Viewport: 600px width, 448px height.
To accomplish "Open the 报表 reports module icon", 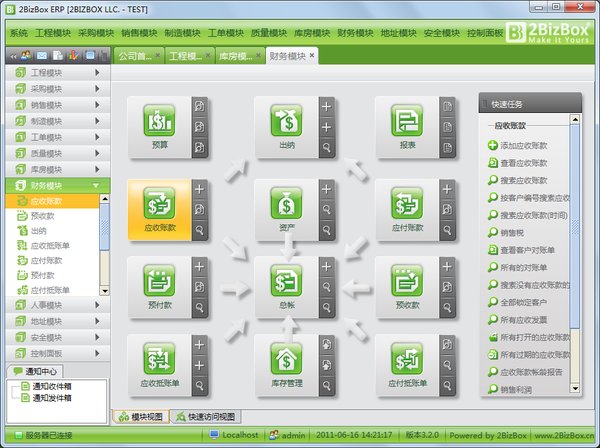I will coord(407,121).
